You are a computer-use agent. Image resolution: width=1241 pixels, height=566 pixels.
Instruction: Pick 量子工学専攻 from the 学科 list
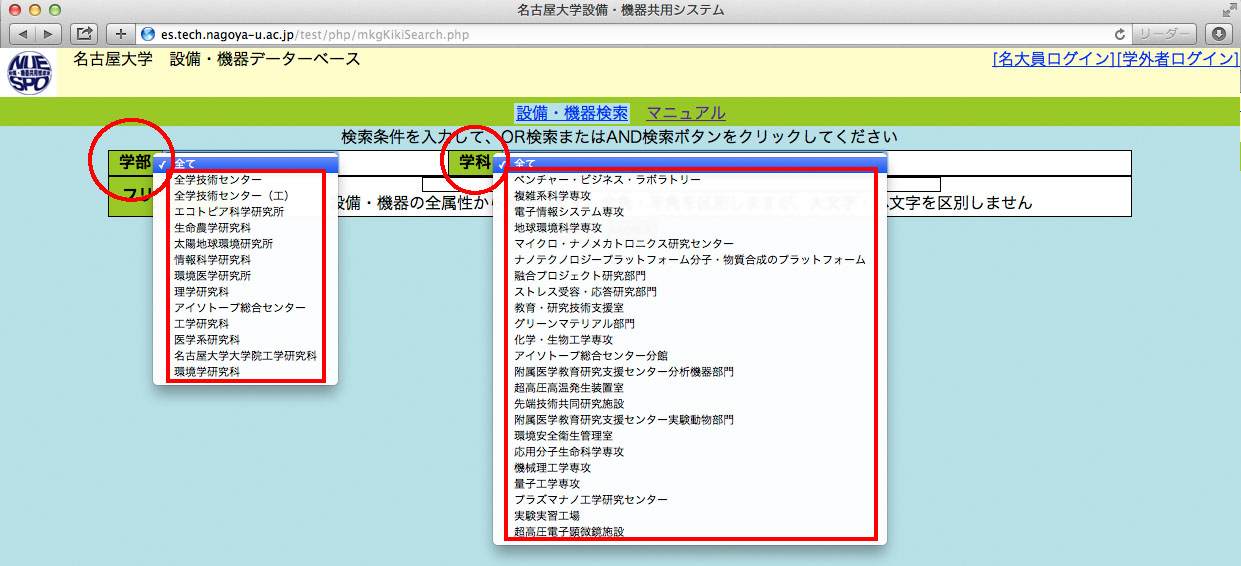tap(552, 484)
